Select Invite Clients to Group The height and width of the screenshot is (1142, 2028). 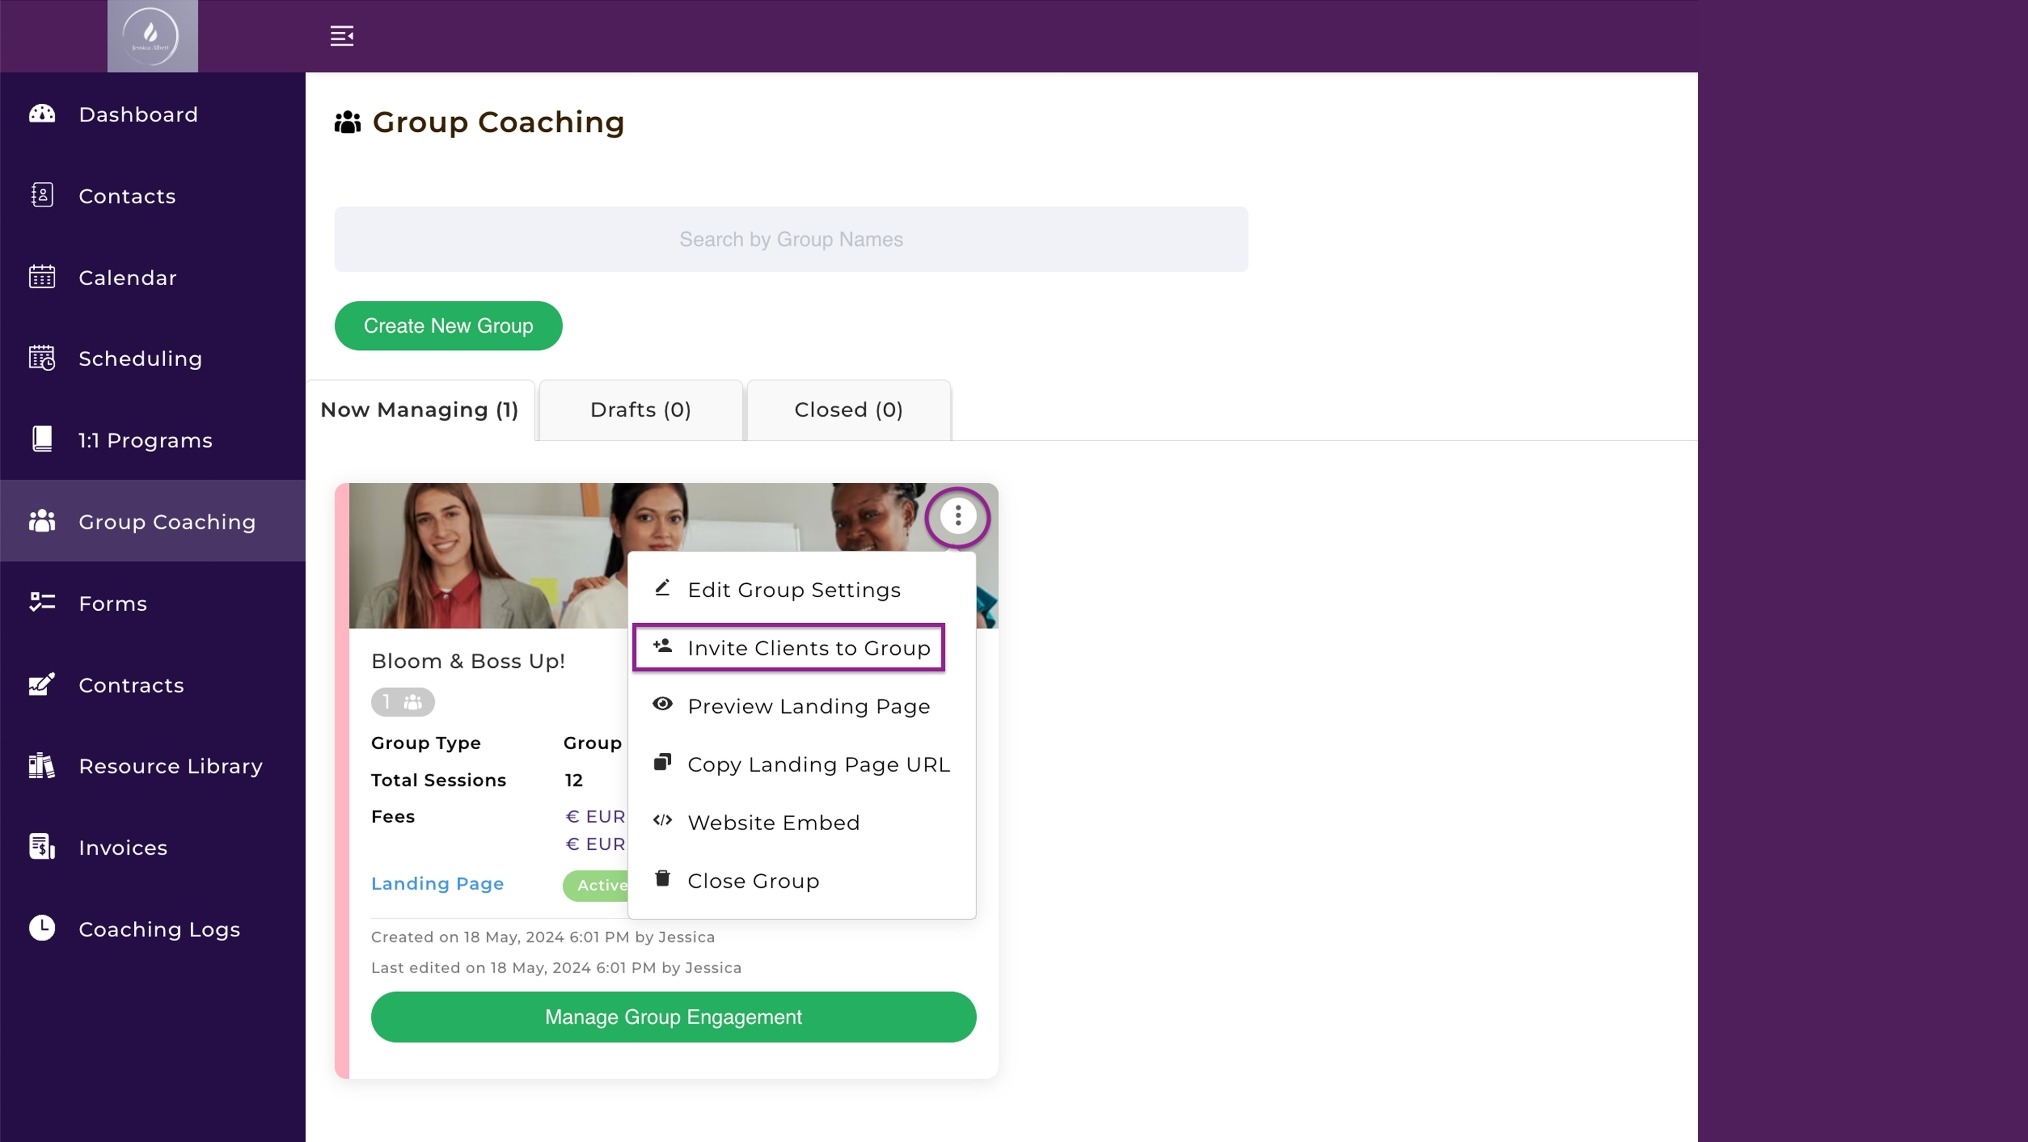coord(789,648)
